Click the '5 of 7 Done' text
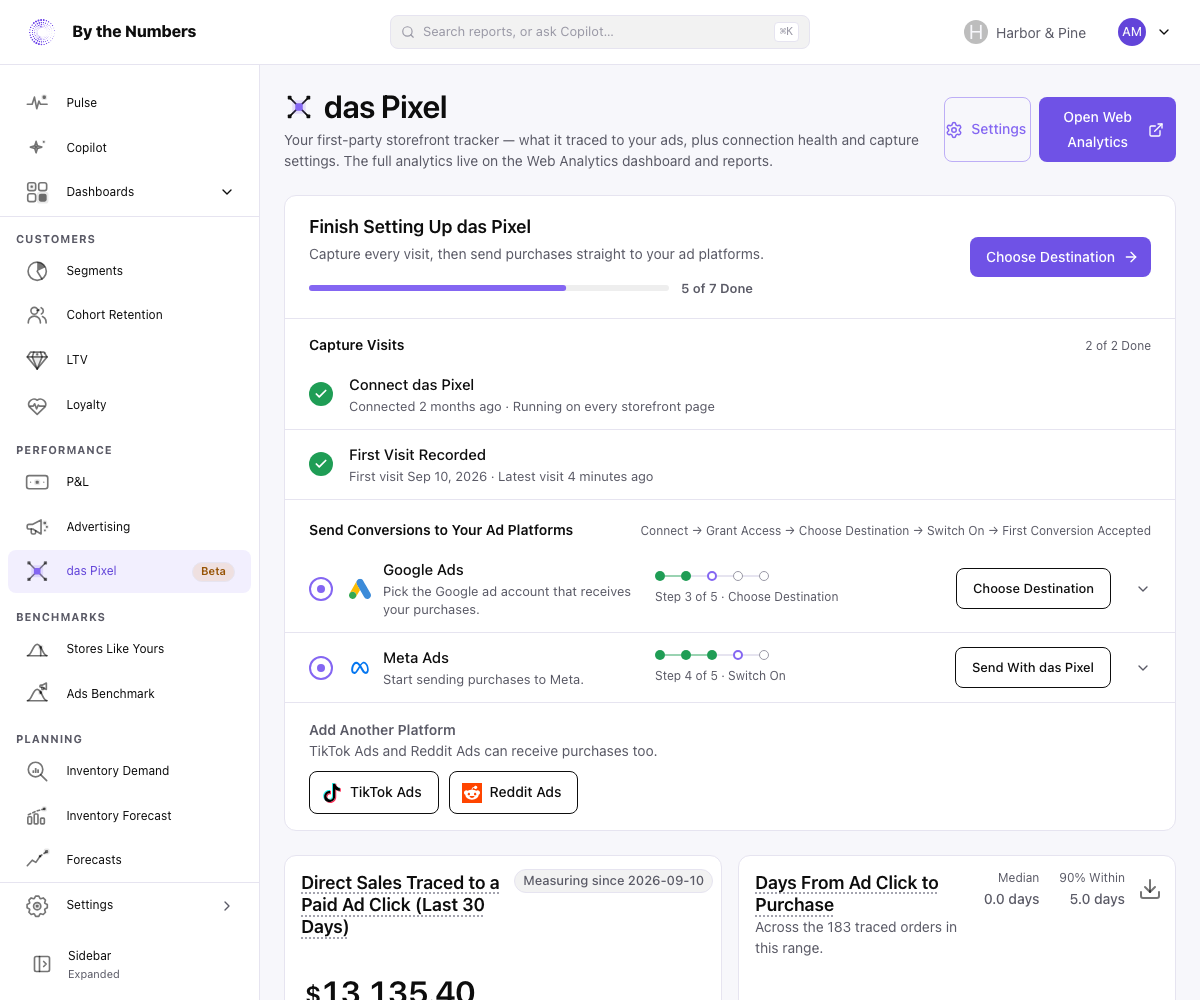Screen dimensions: 1200x1000 (x=717, y=289)
